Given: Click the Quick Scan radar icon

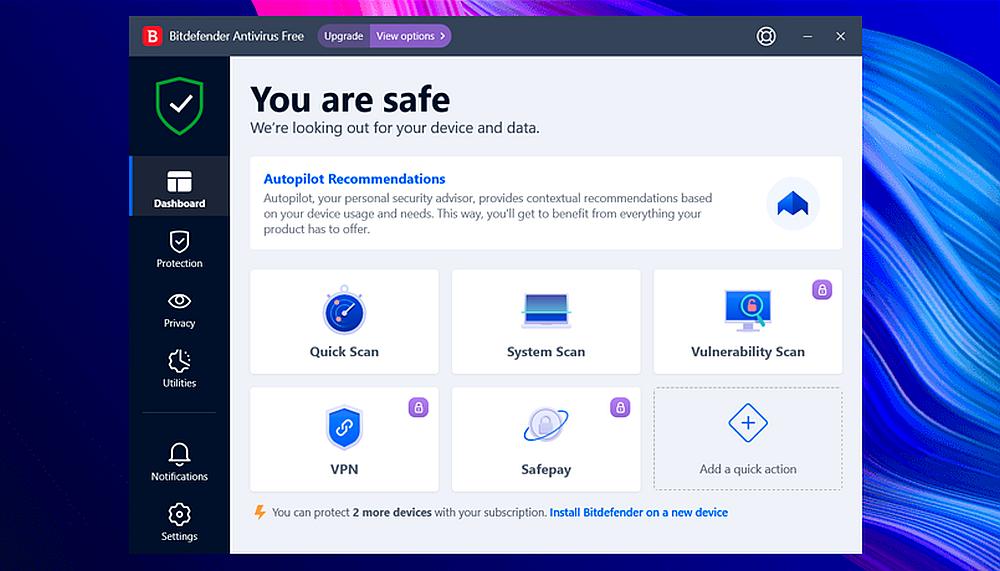Looking at the screenshot, I should (344, 310).
